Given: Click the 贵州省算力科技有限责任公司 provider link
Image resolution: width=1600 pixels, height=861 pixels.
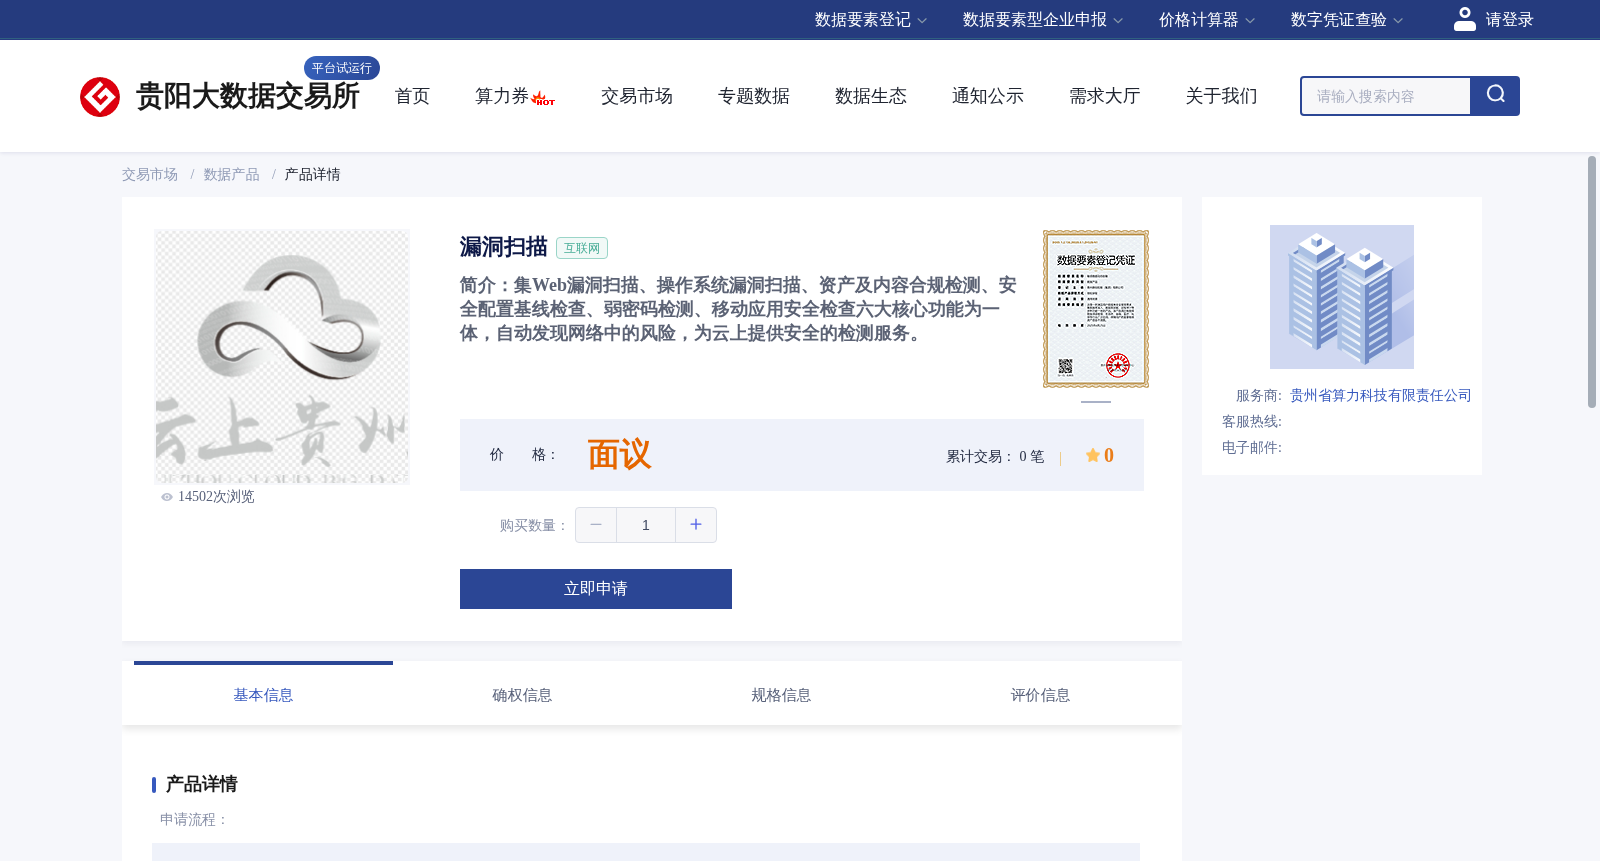Looking at the screenshot, I should click(x=1381, y=396).
